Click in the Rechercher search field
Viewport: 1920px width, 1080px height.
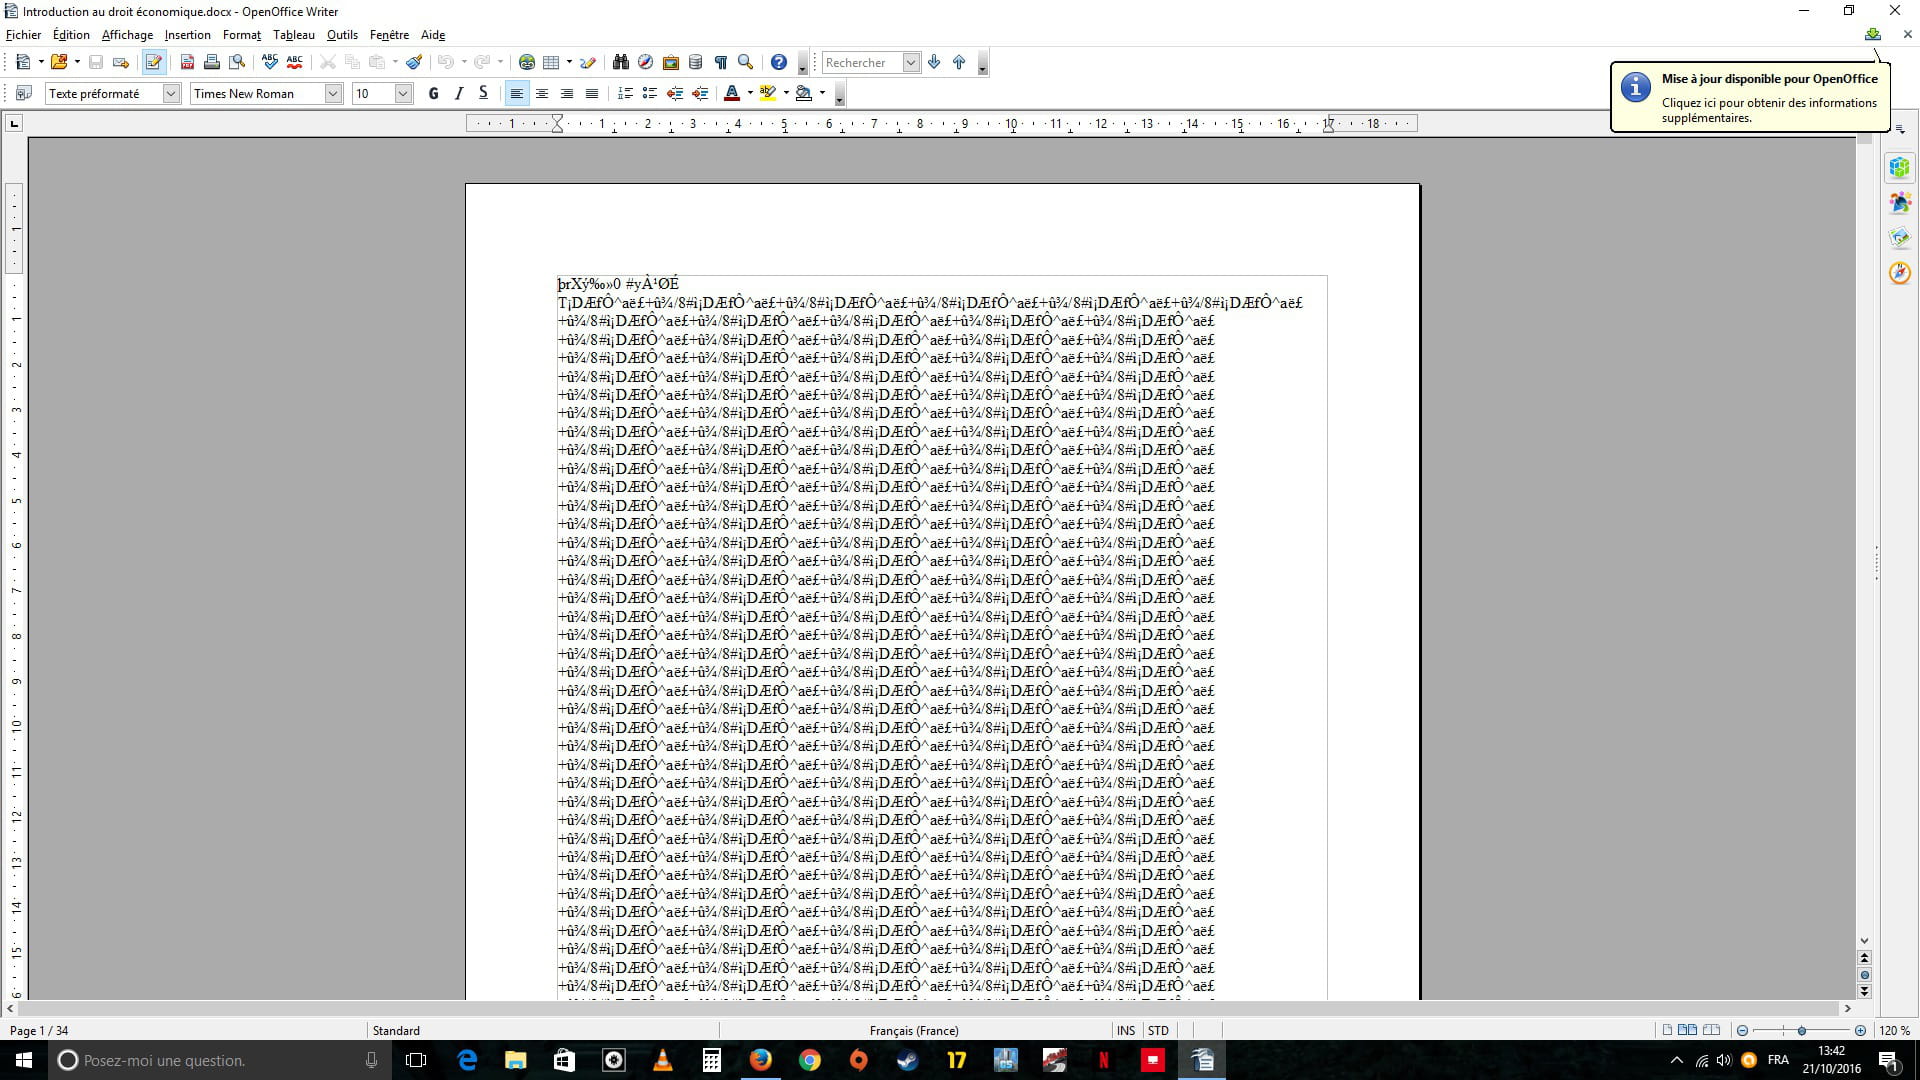860,62
